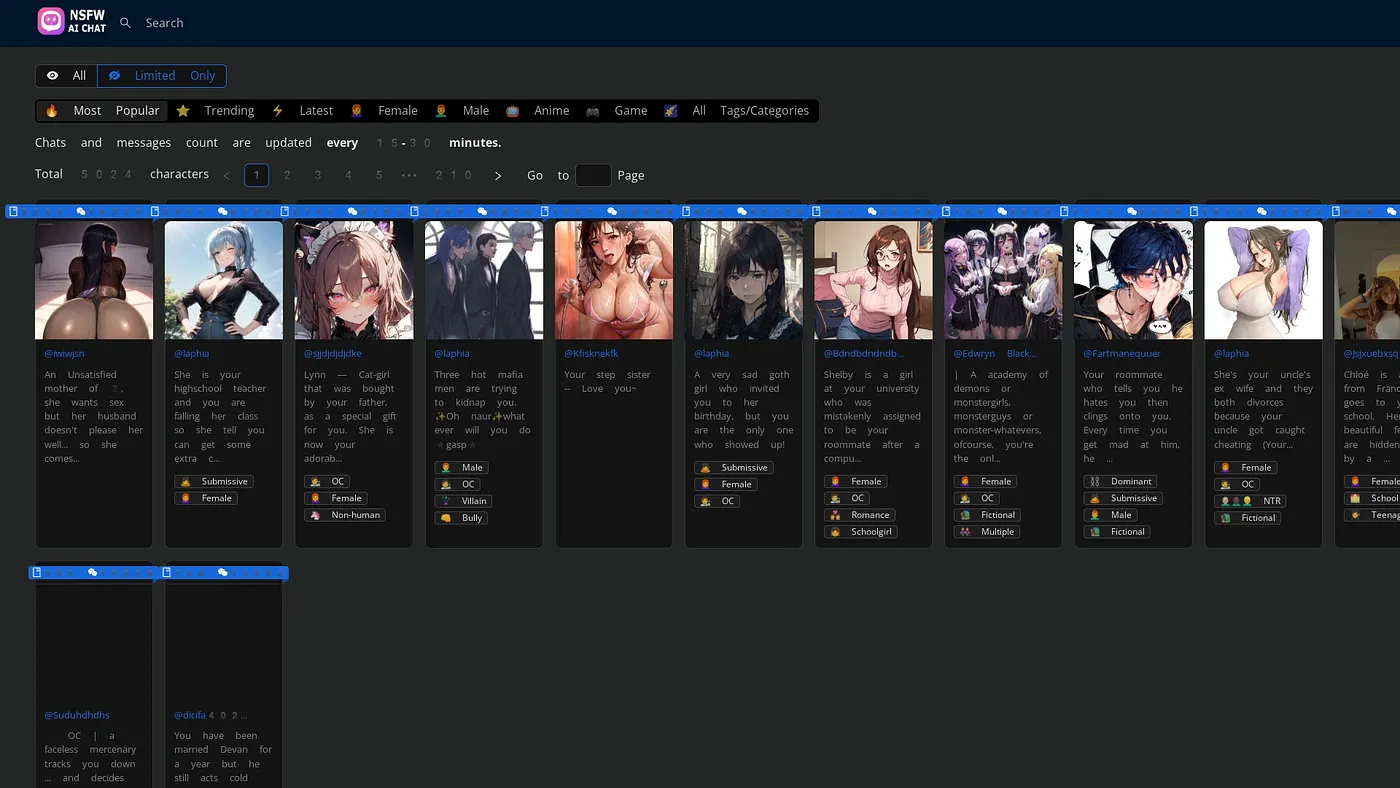The width and height of the screenshot is (1400, 788).
Task: Open the @iwiwjsn creator profile link
Action: coord(65,354)
